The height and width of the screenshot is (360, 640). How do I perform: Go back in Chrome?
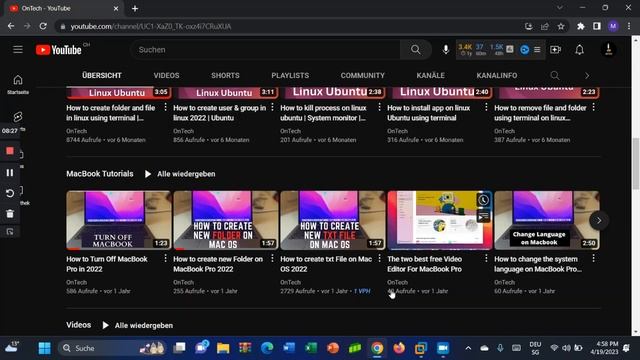tap(11, 27)
